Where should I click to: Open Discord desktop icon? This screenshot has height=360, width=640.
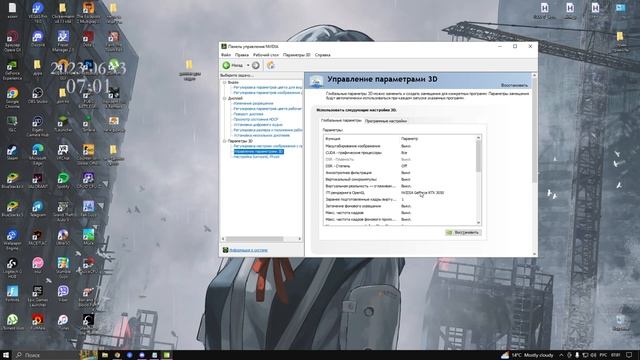coord(38,40)
